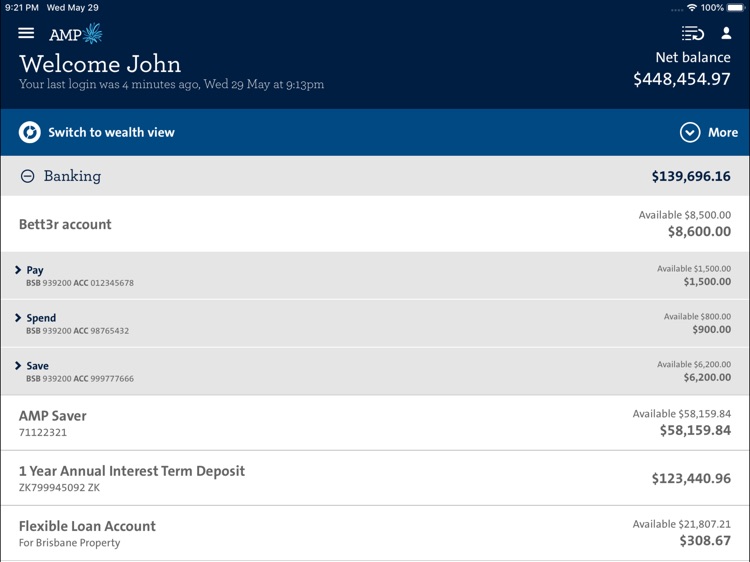Tap the More label
The width and height of the screenshot is (750, 562).
point(723,132)
